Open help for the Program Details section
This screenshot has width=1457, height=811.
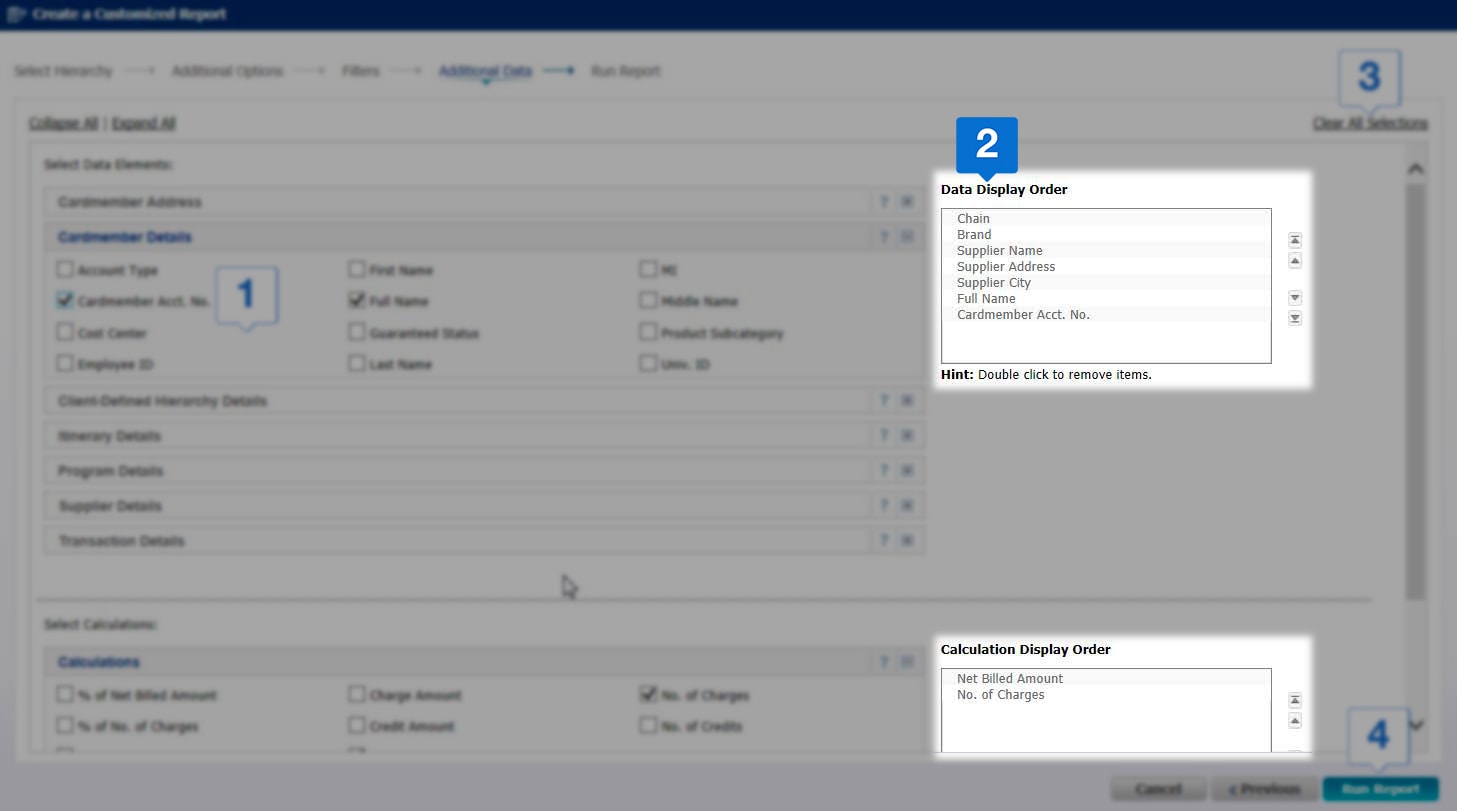pos(884,470)
